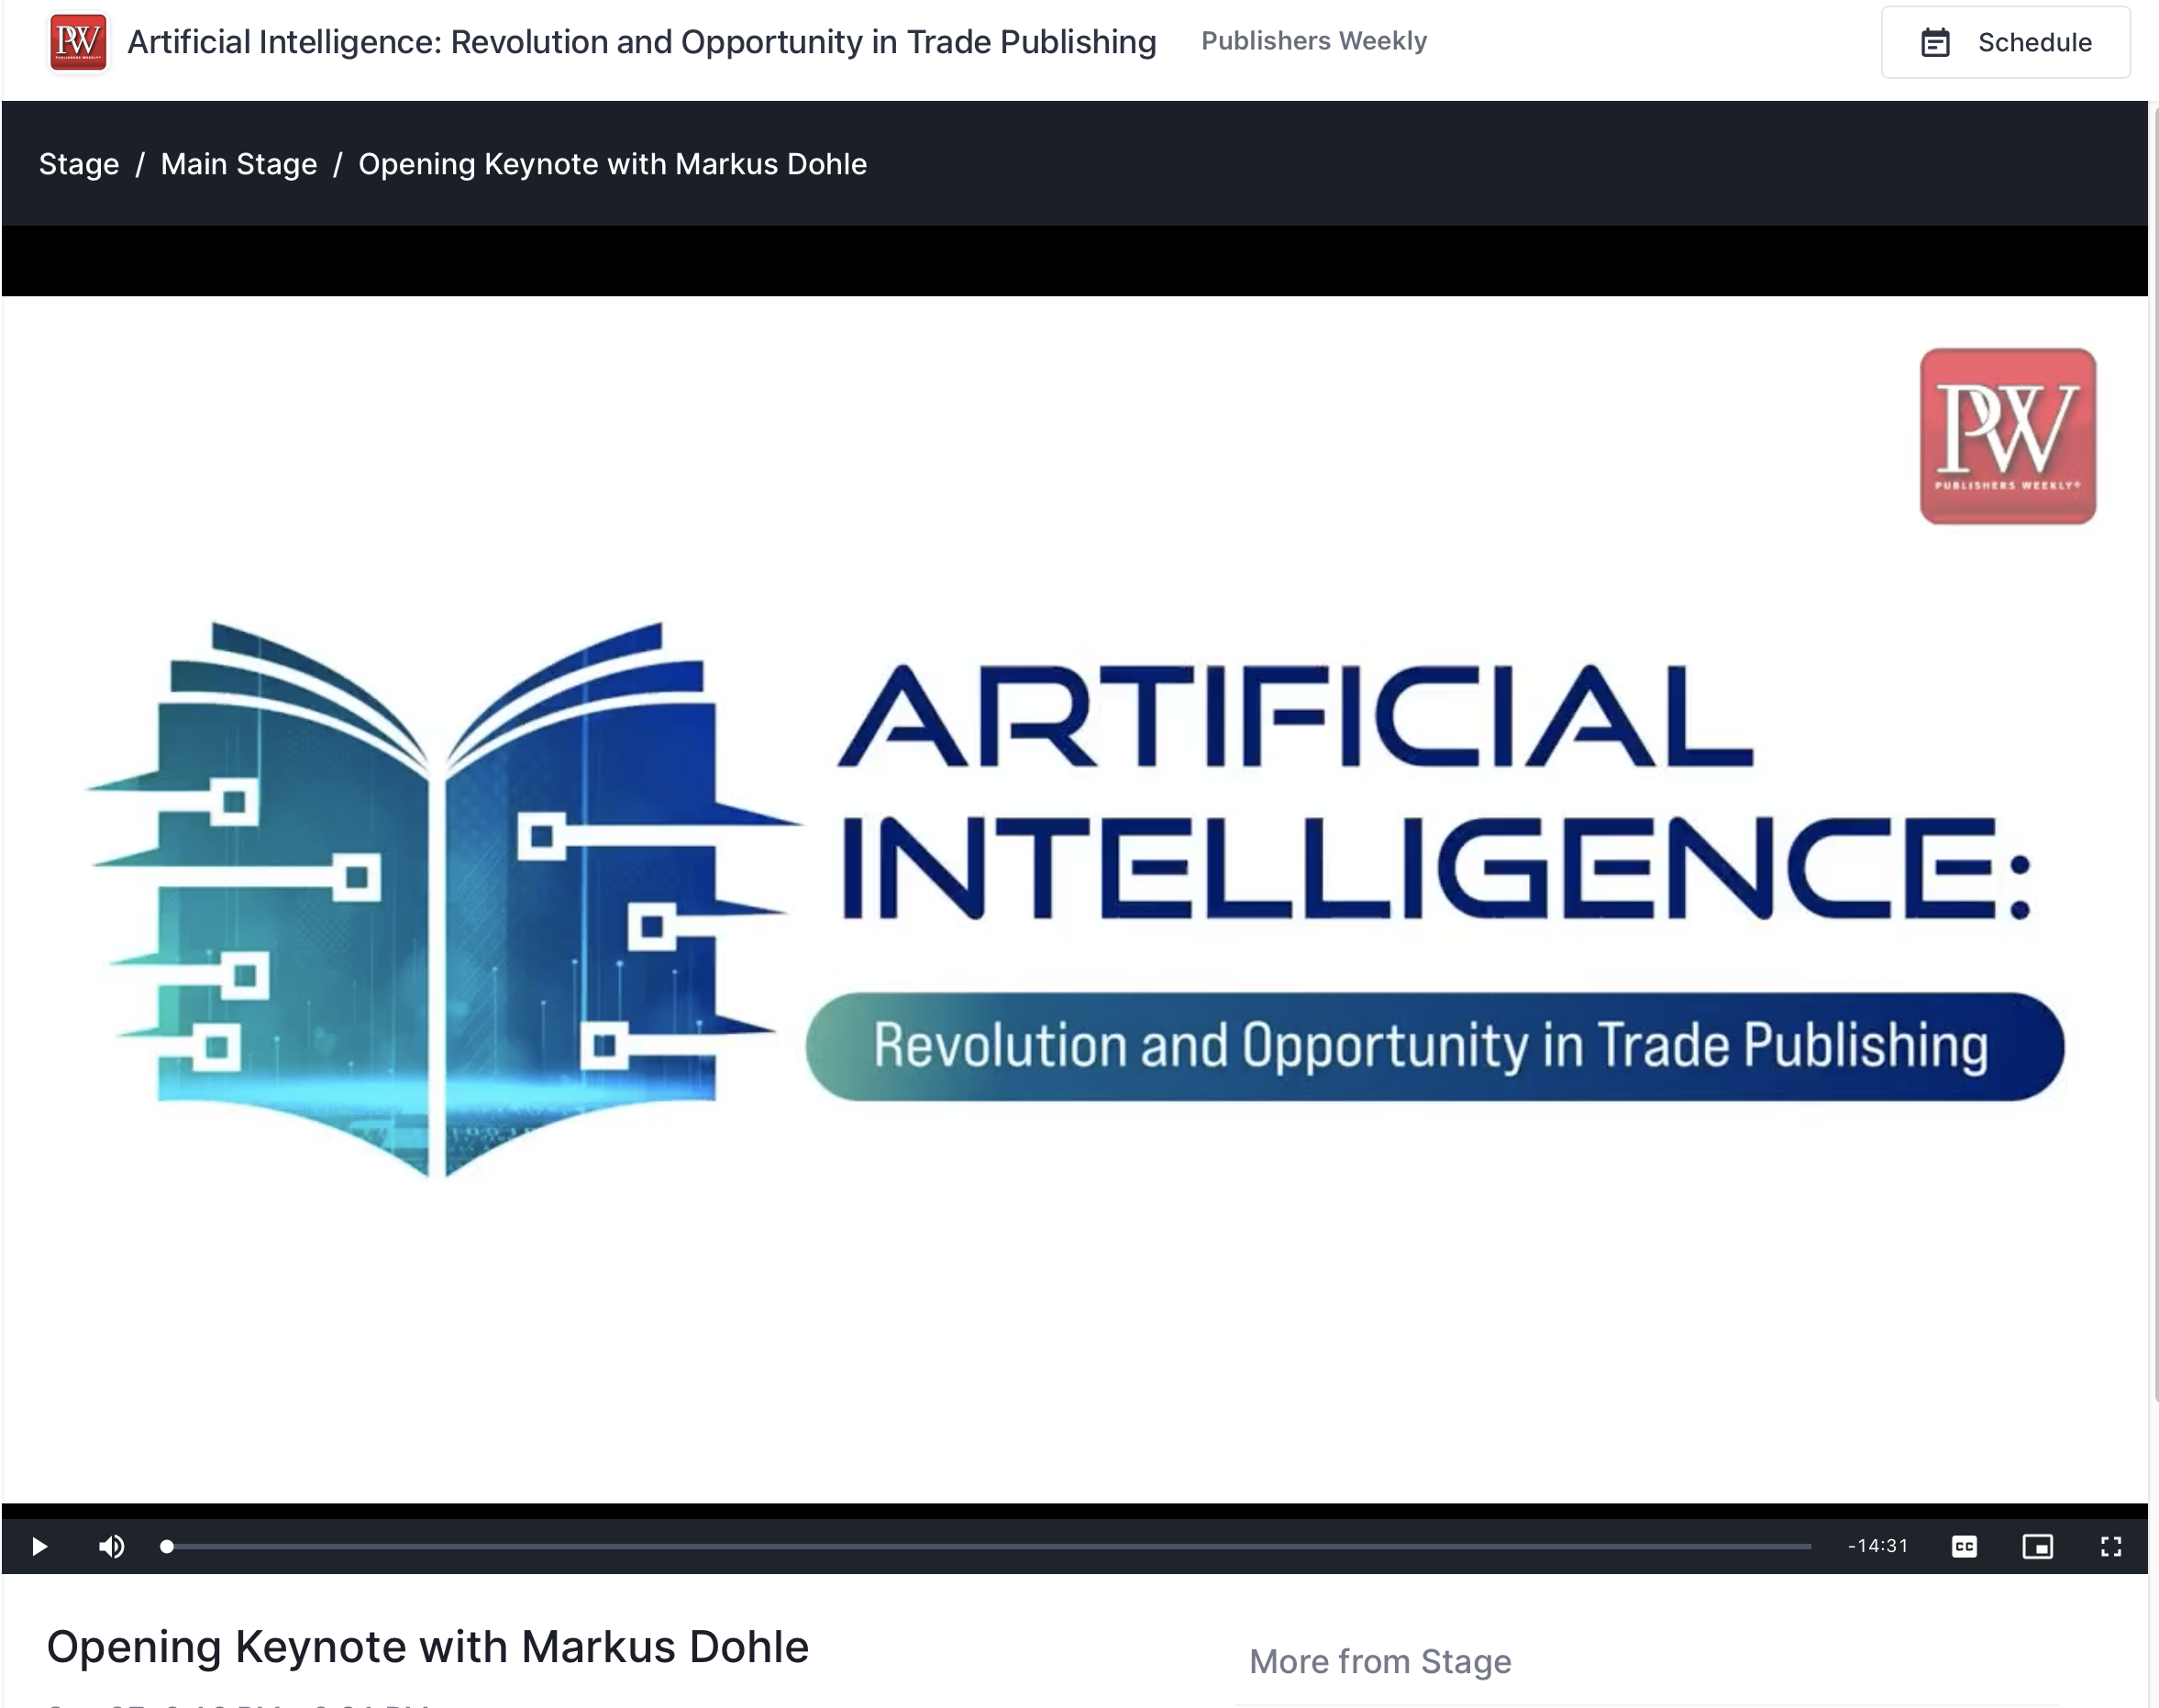Toggle the remaining time display -14:31
This screenshot has width=2159, height=1708.
(1877, 1546)
